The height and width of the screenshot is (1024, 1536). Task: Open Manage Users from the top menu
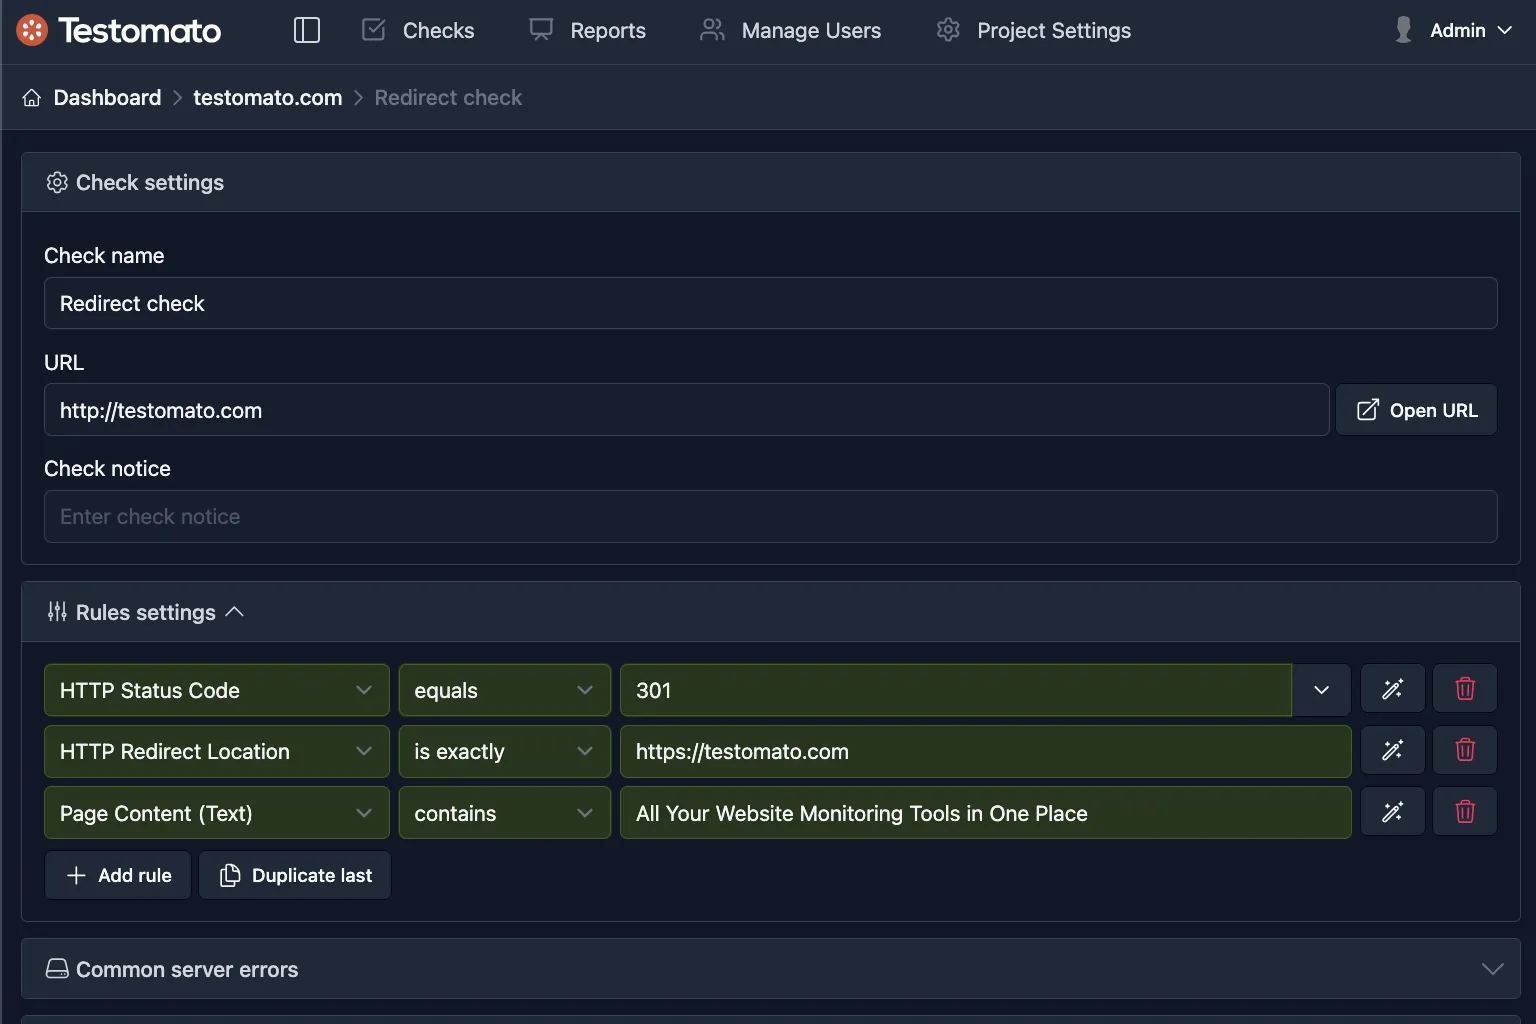tap(810, 30)
